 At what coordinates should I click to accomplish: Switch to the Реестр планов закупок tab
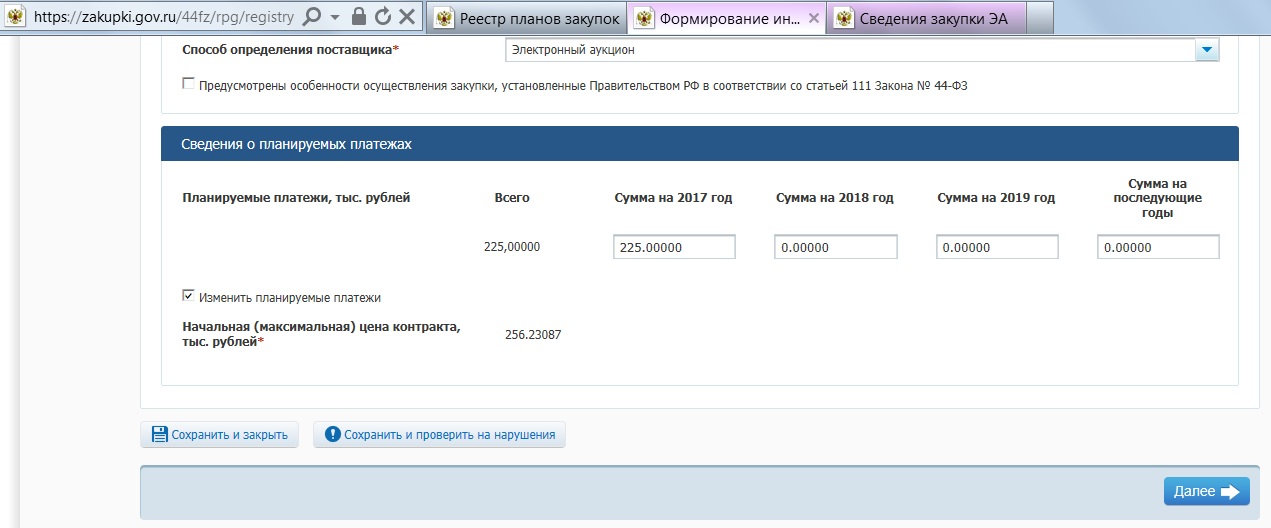[x=526, y=17]
